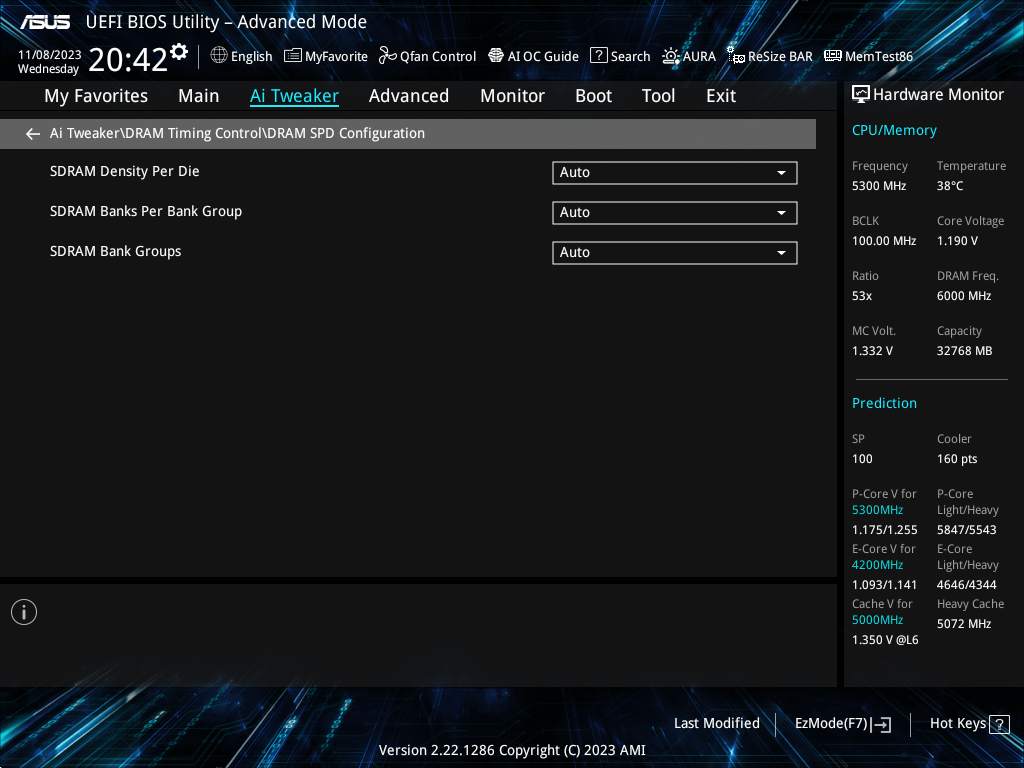Image resolution: width=1024 pixels, height=768 pixels.
Task: Click the 4646/4344 E-Core value
Action: 967,584
